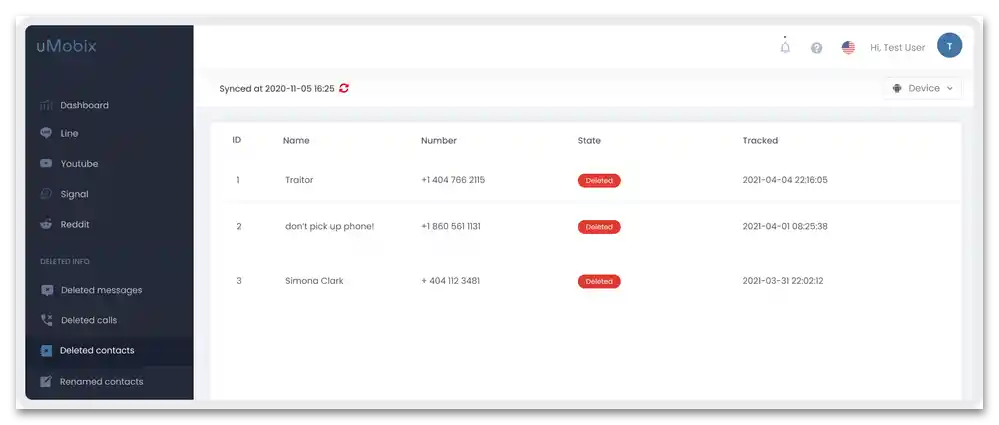The image size is (999, 425).
Task: Open Renamed contacts page
Action: (102, 382)
